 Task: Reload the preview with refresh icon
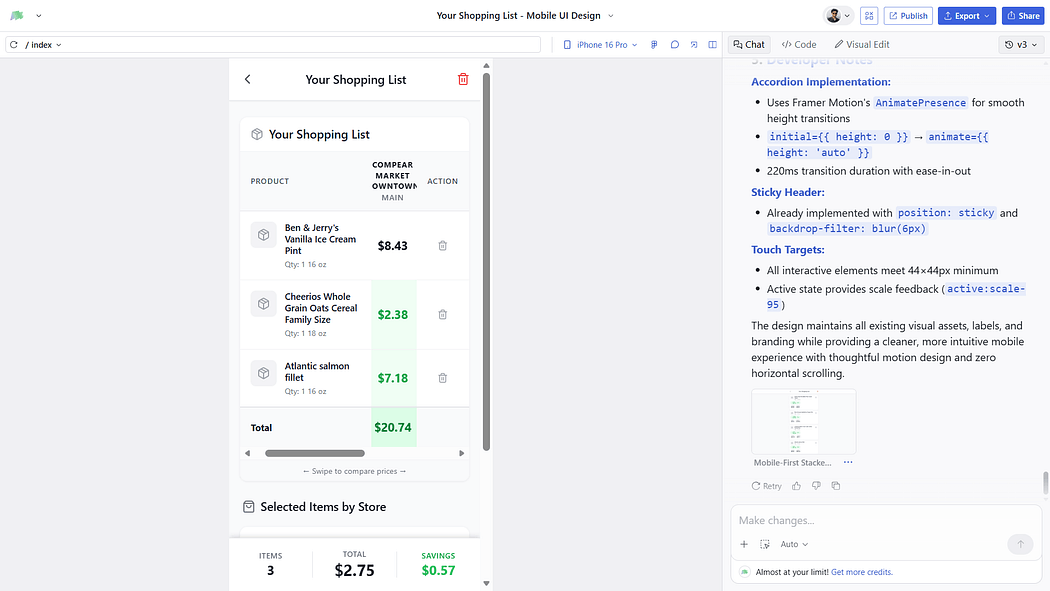(14, 45)
